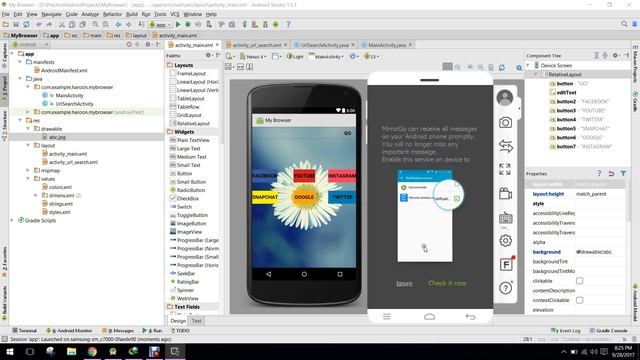Open Chrome from the taskbar
Image resolution: width=640 pixels, height=360 pixels.
[92, 351]
